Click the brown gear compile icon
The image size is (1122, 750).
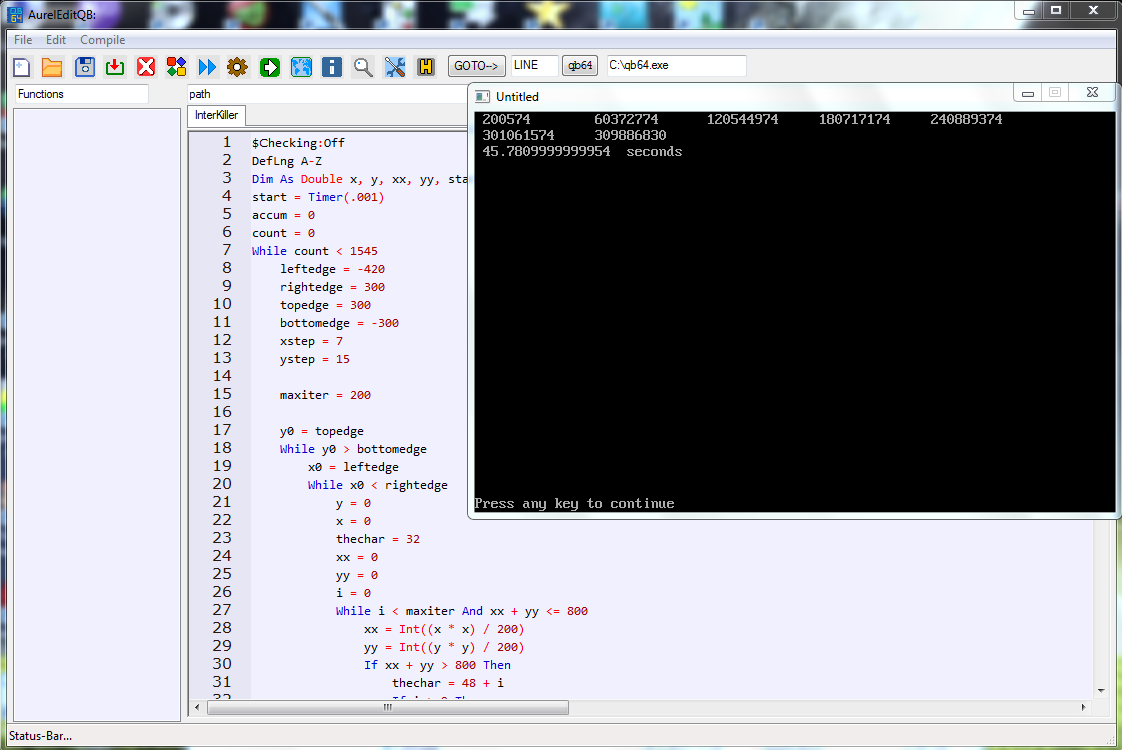237,67
